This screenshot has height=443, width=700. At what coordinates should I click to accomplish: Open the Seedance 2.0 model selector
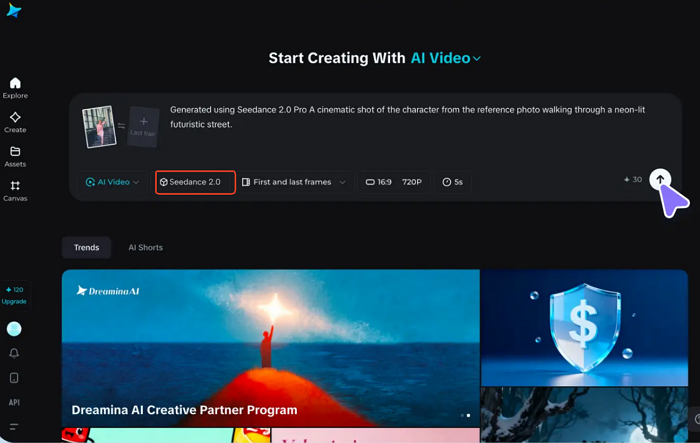[x=195, y=182]
